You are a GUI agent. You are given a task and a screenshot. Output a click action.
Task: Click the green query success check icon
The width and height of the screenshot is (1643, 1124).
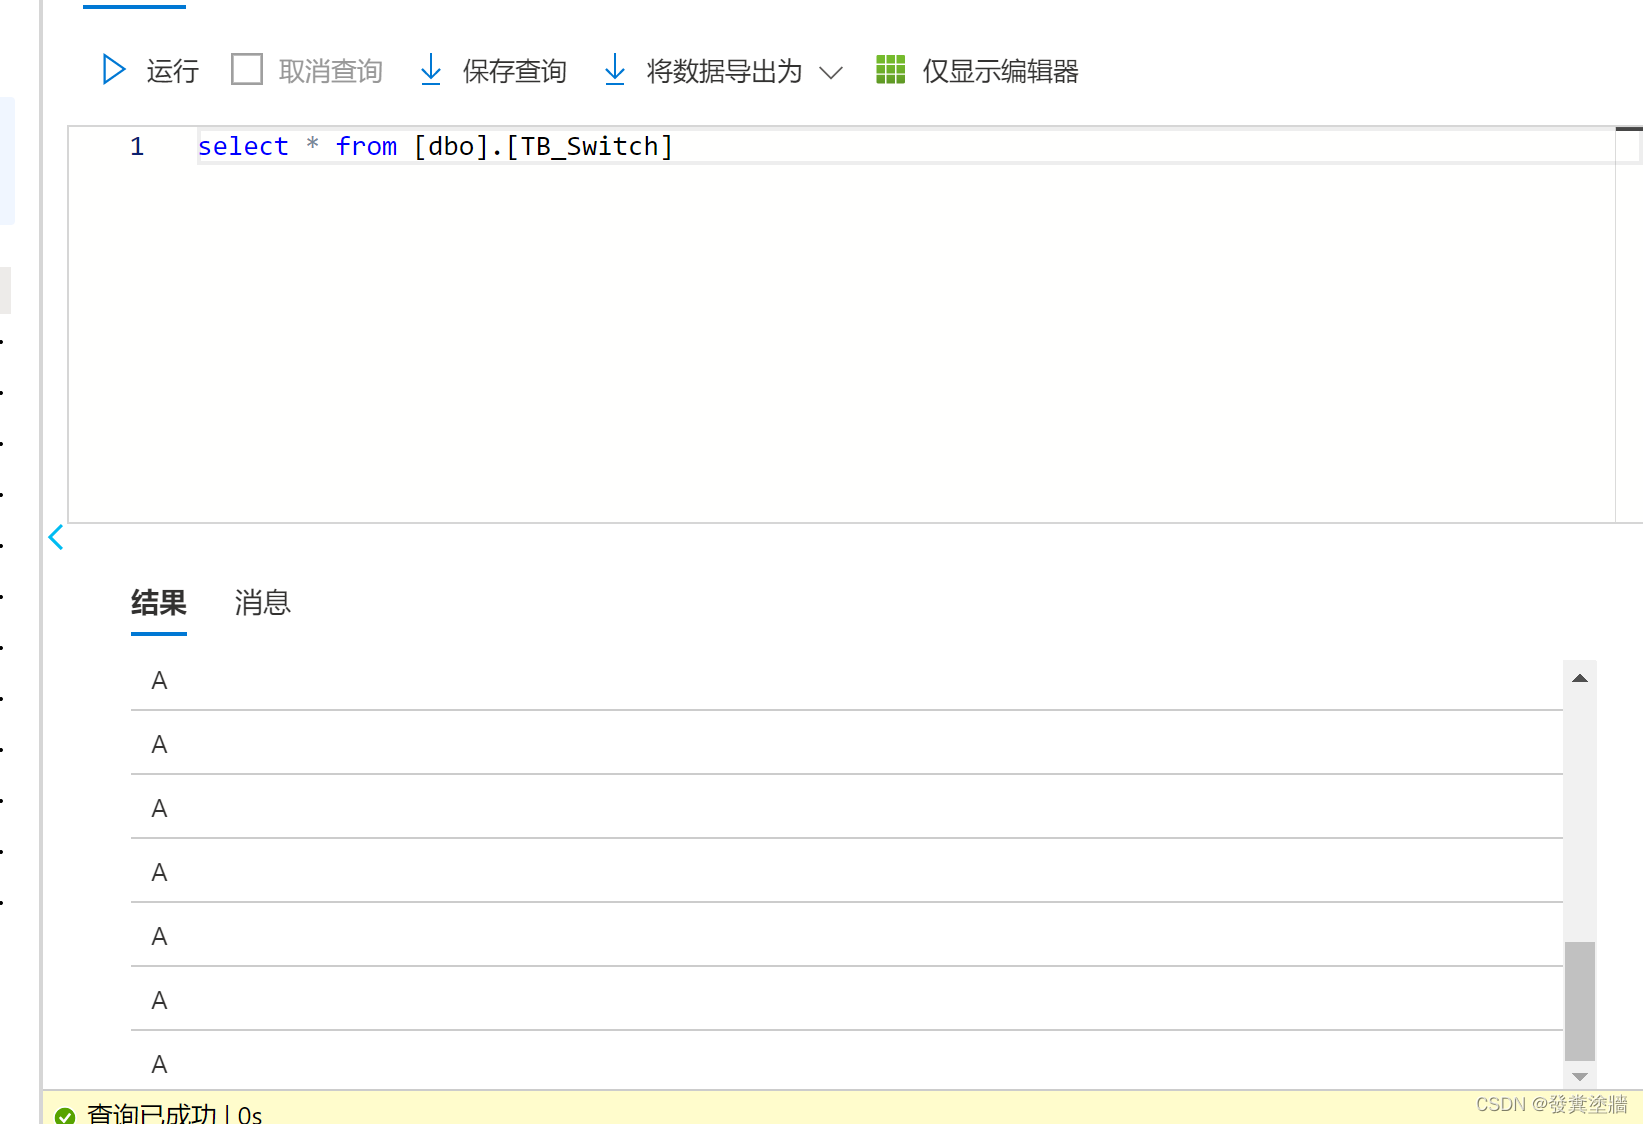[x=65, y=1116]
